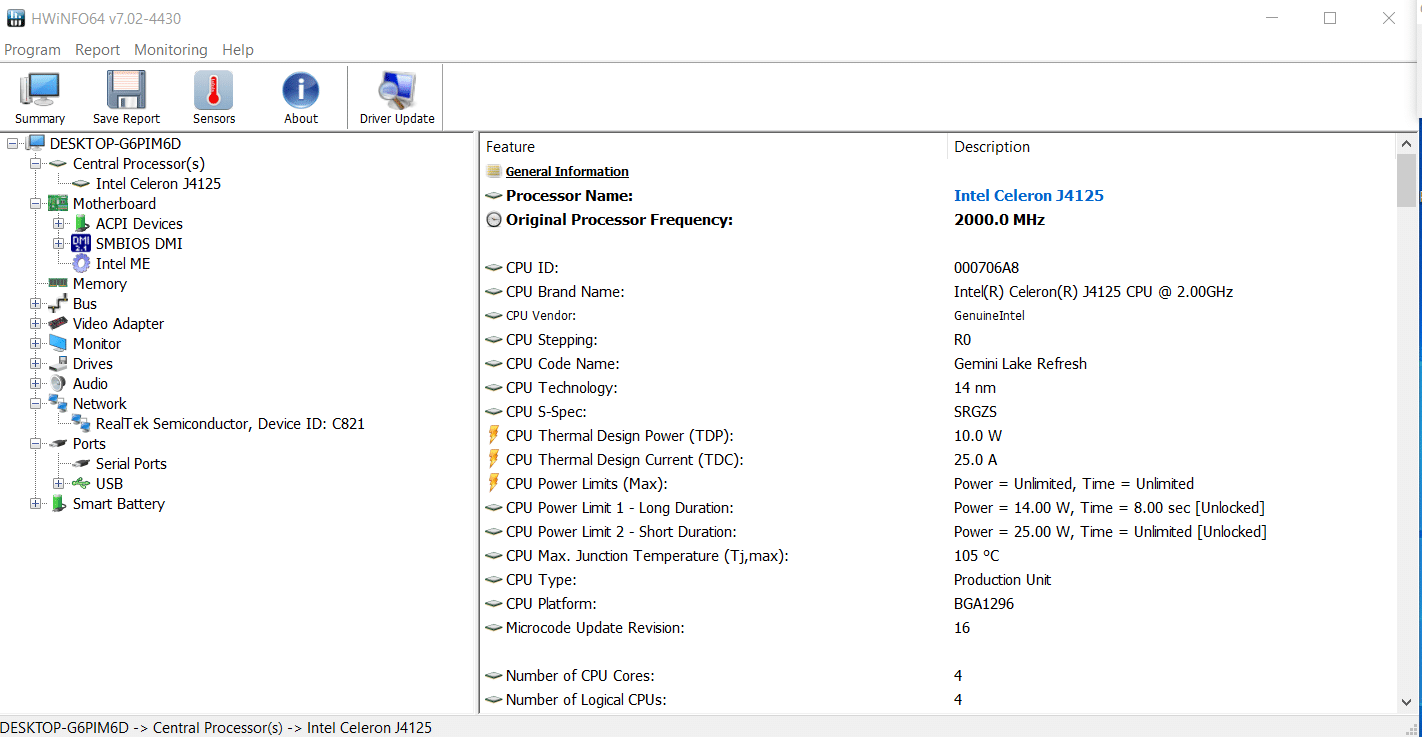1422x737 pixels.
Task: Expand the Video Adapter node
Action: tap(36, 323)
